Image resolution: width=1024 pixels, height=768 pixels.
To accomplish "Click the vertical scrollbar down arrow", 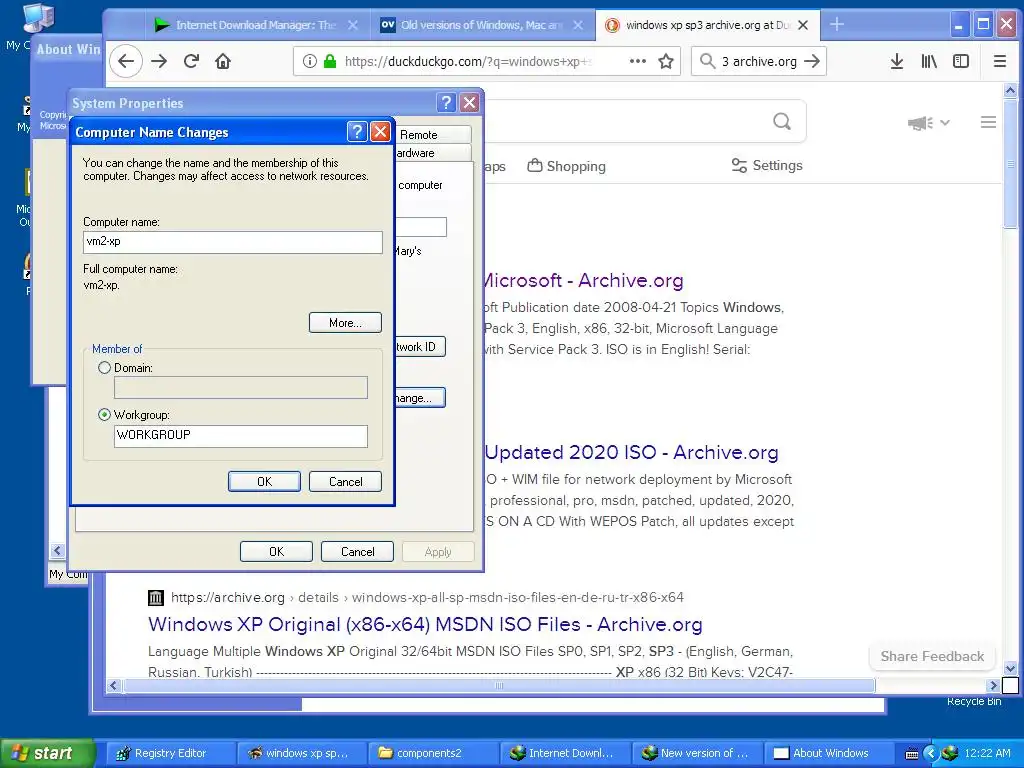I will (1010, 668).
